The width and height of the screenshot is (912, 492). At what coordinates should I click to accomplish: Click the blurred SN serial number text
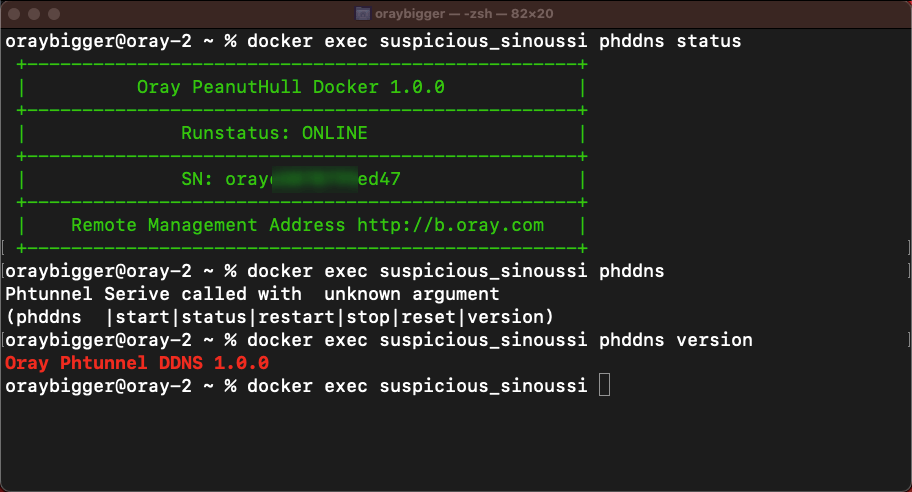pos(315,179)
